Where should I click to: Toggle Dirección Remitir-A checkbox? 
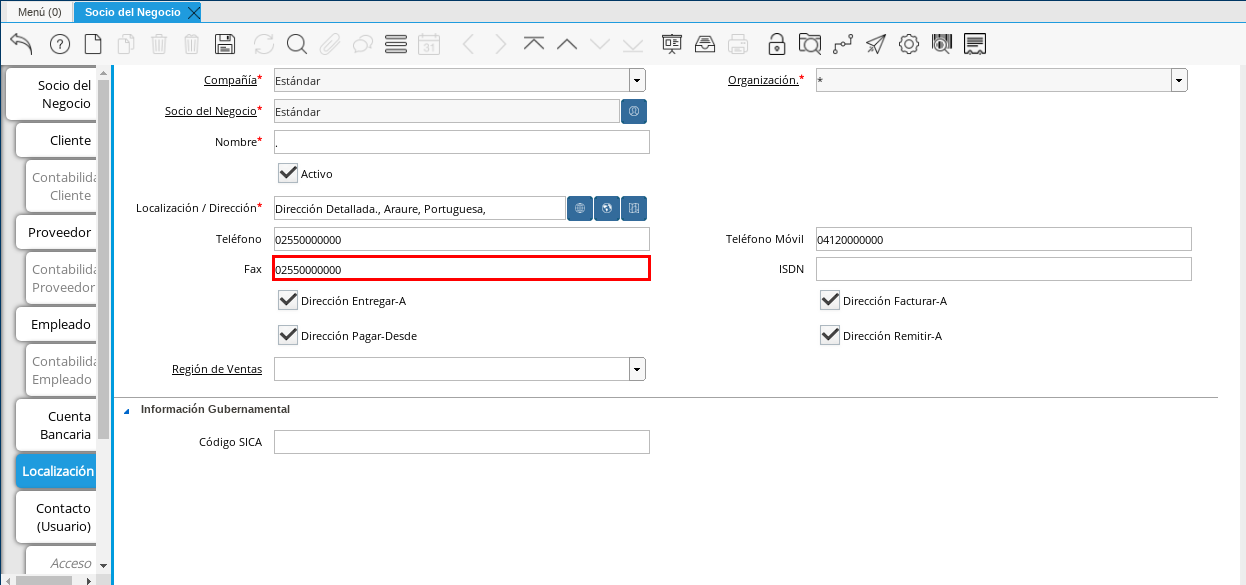830,335
